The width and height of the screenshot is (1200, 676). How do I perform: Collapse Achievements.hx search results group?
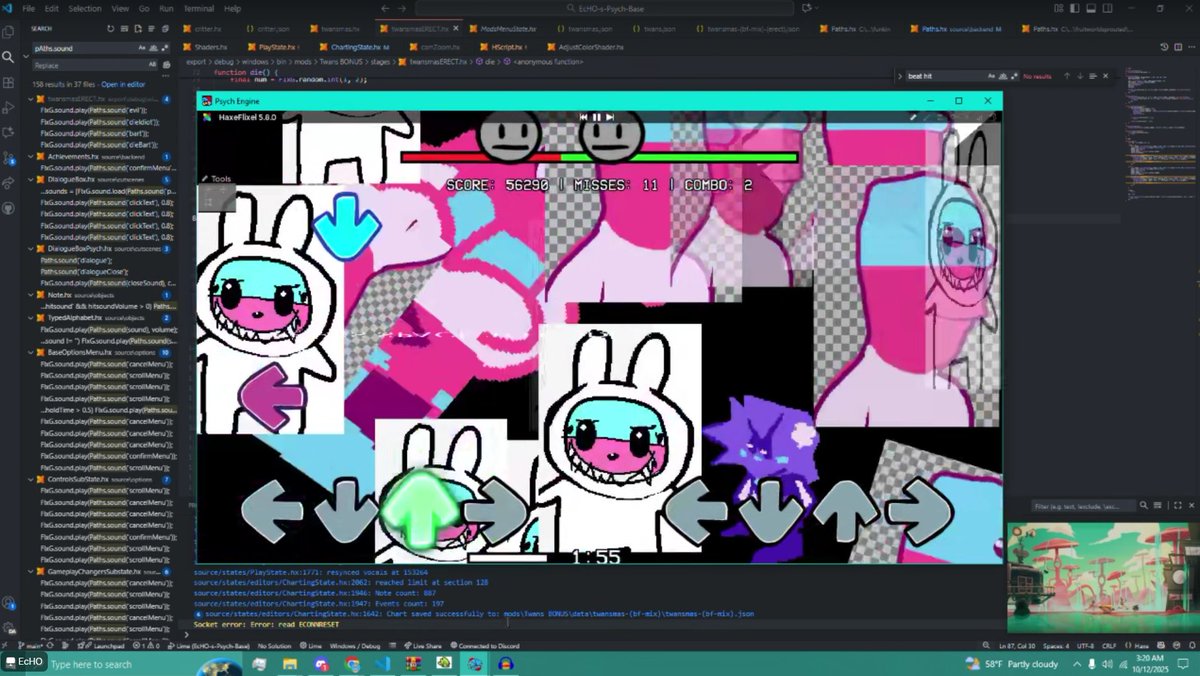click(x=30, y=157)
